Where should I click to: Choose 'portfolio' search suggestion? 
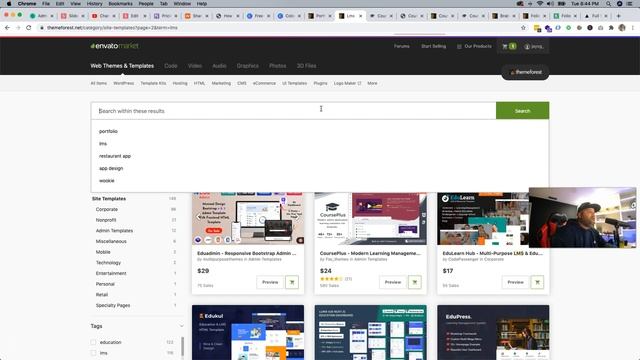(x=108, y=131)
